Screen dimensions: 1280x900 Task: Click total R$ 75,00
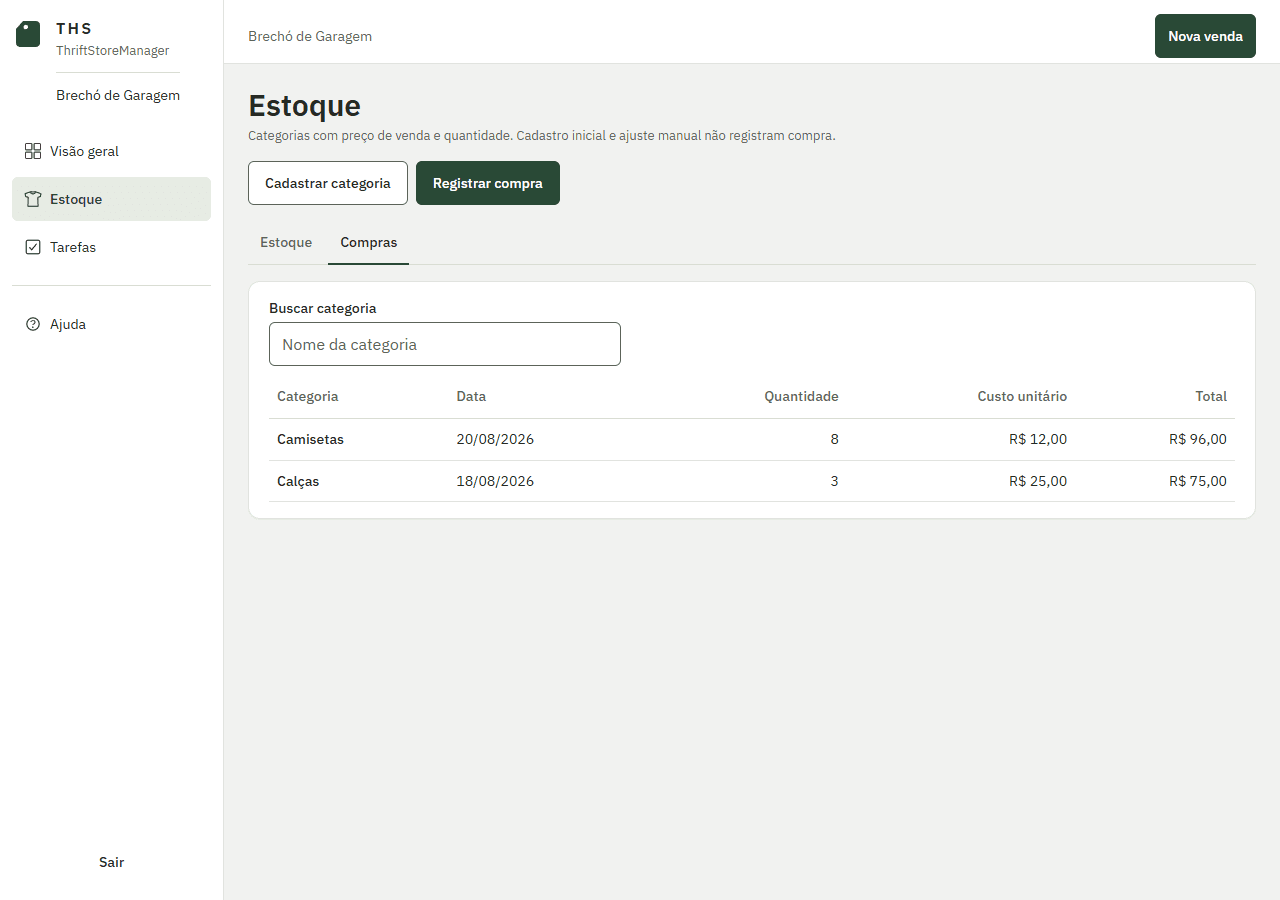[1197, 481]
